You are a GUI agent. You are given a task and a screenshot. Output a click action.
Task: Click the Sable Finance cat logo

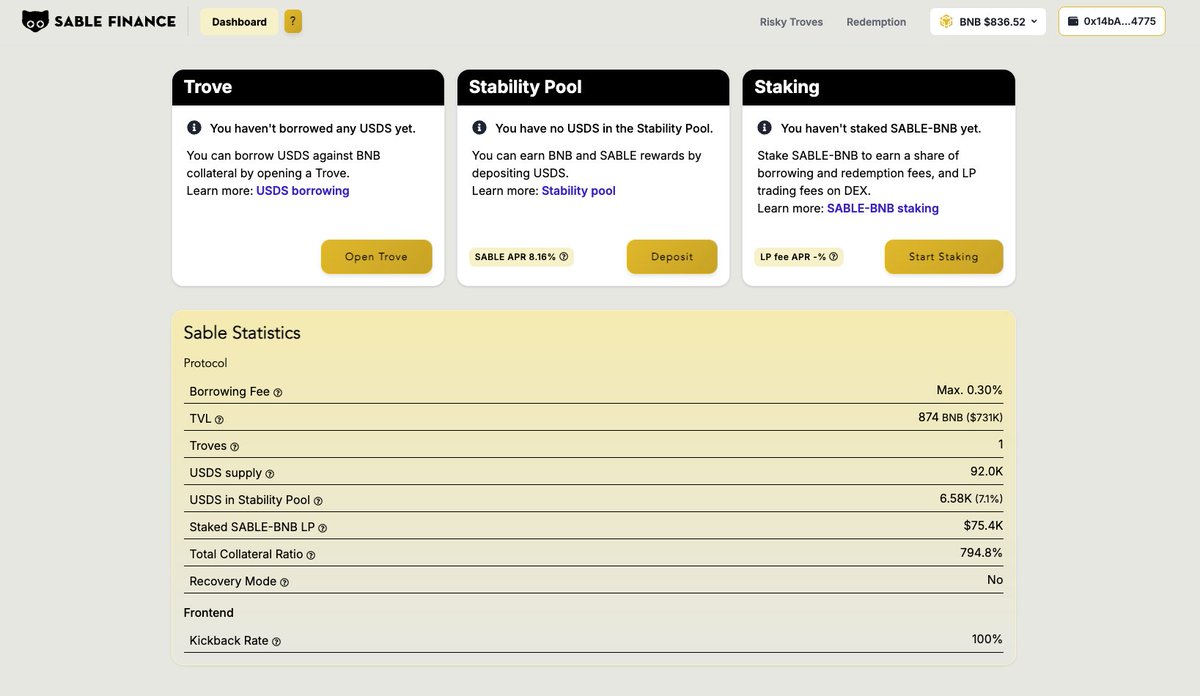tap(36, 21)
